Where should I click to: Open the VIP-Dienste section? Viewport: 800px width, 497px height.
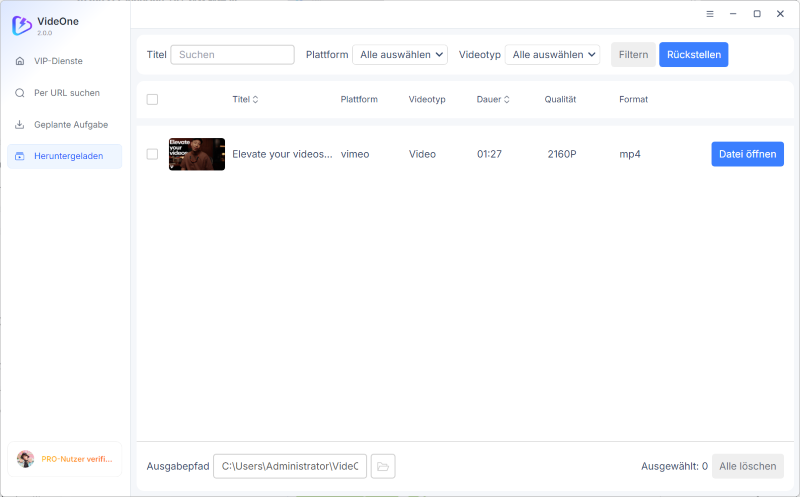[x=65, y=61]
